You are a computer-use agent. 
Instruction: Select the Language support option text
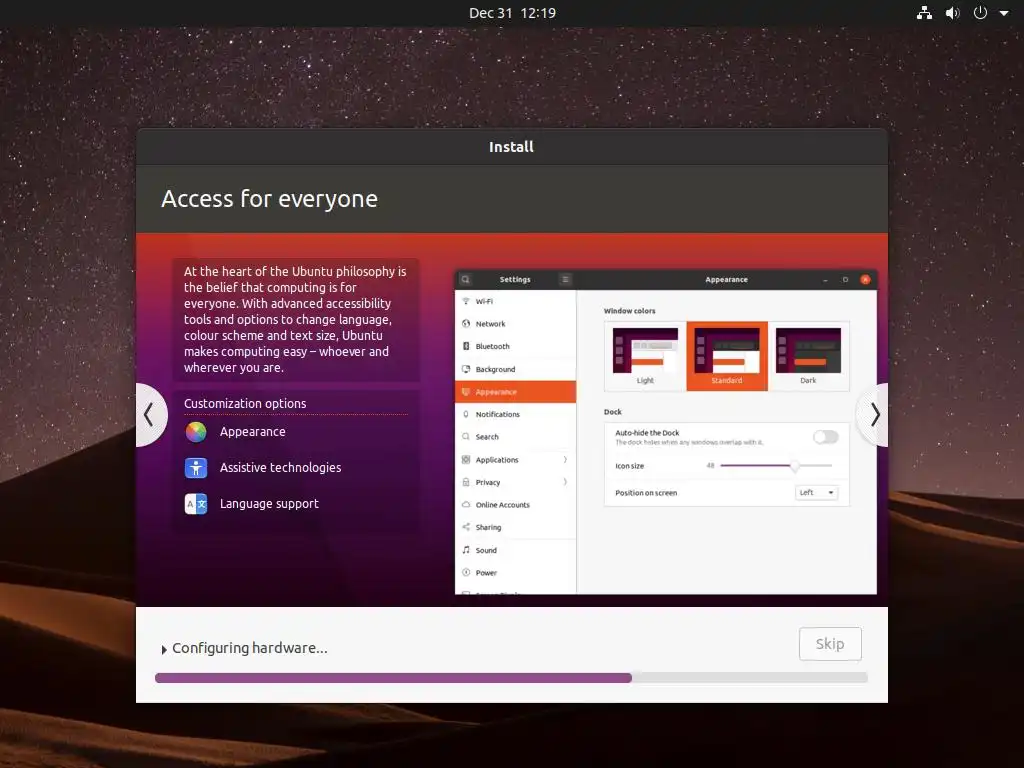pos(269,504)
